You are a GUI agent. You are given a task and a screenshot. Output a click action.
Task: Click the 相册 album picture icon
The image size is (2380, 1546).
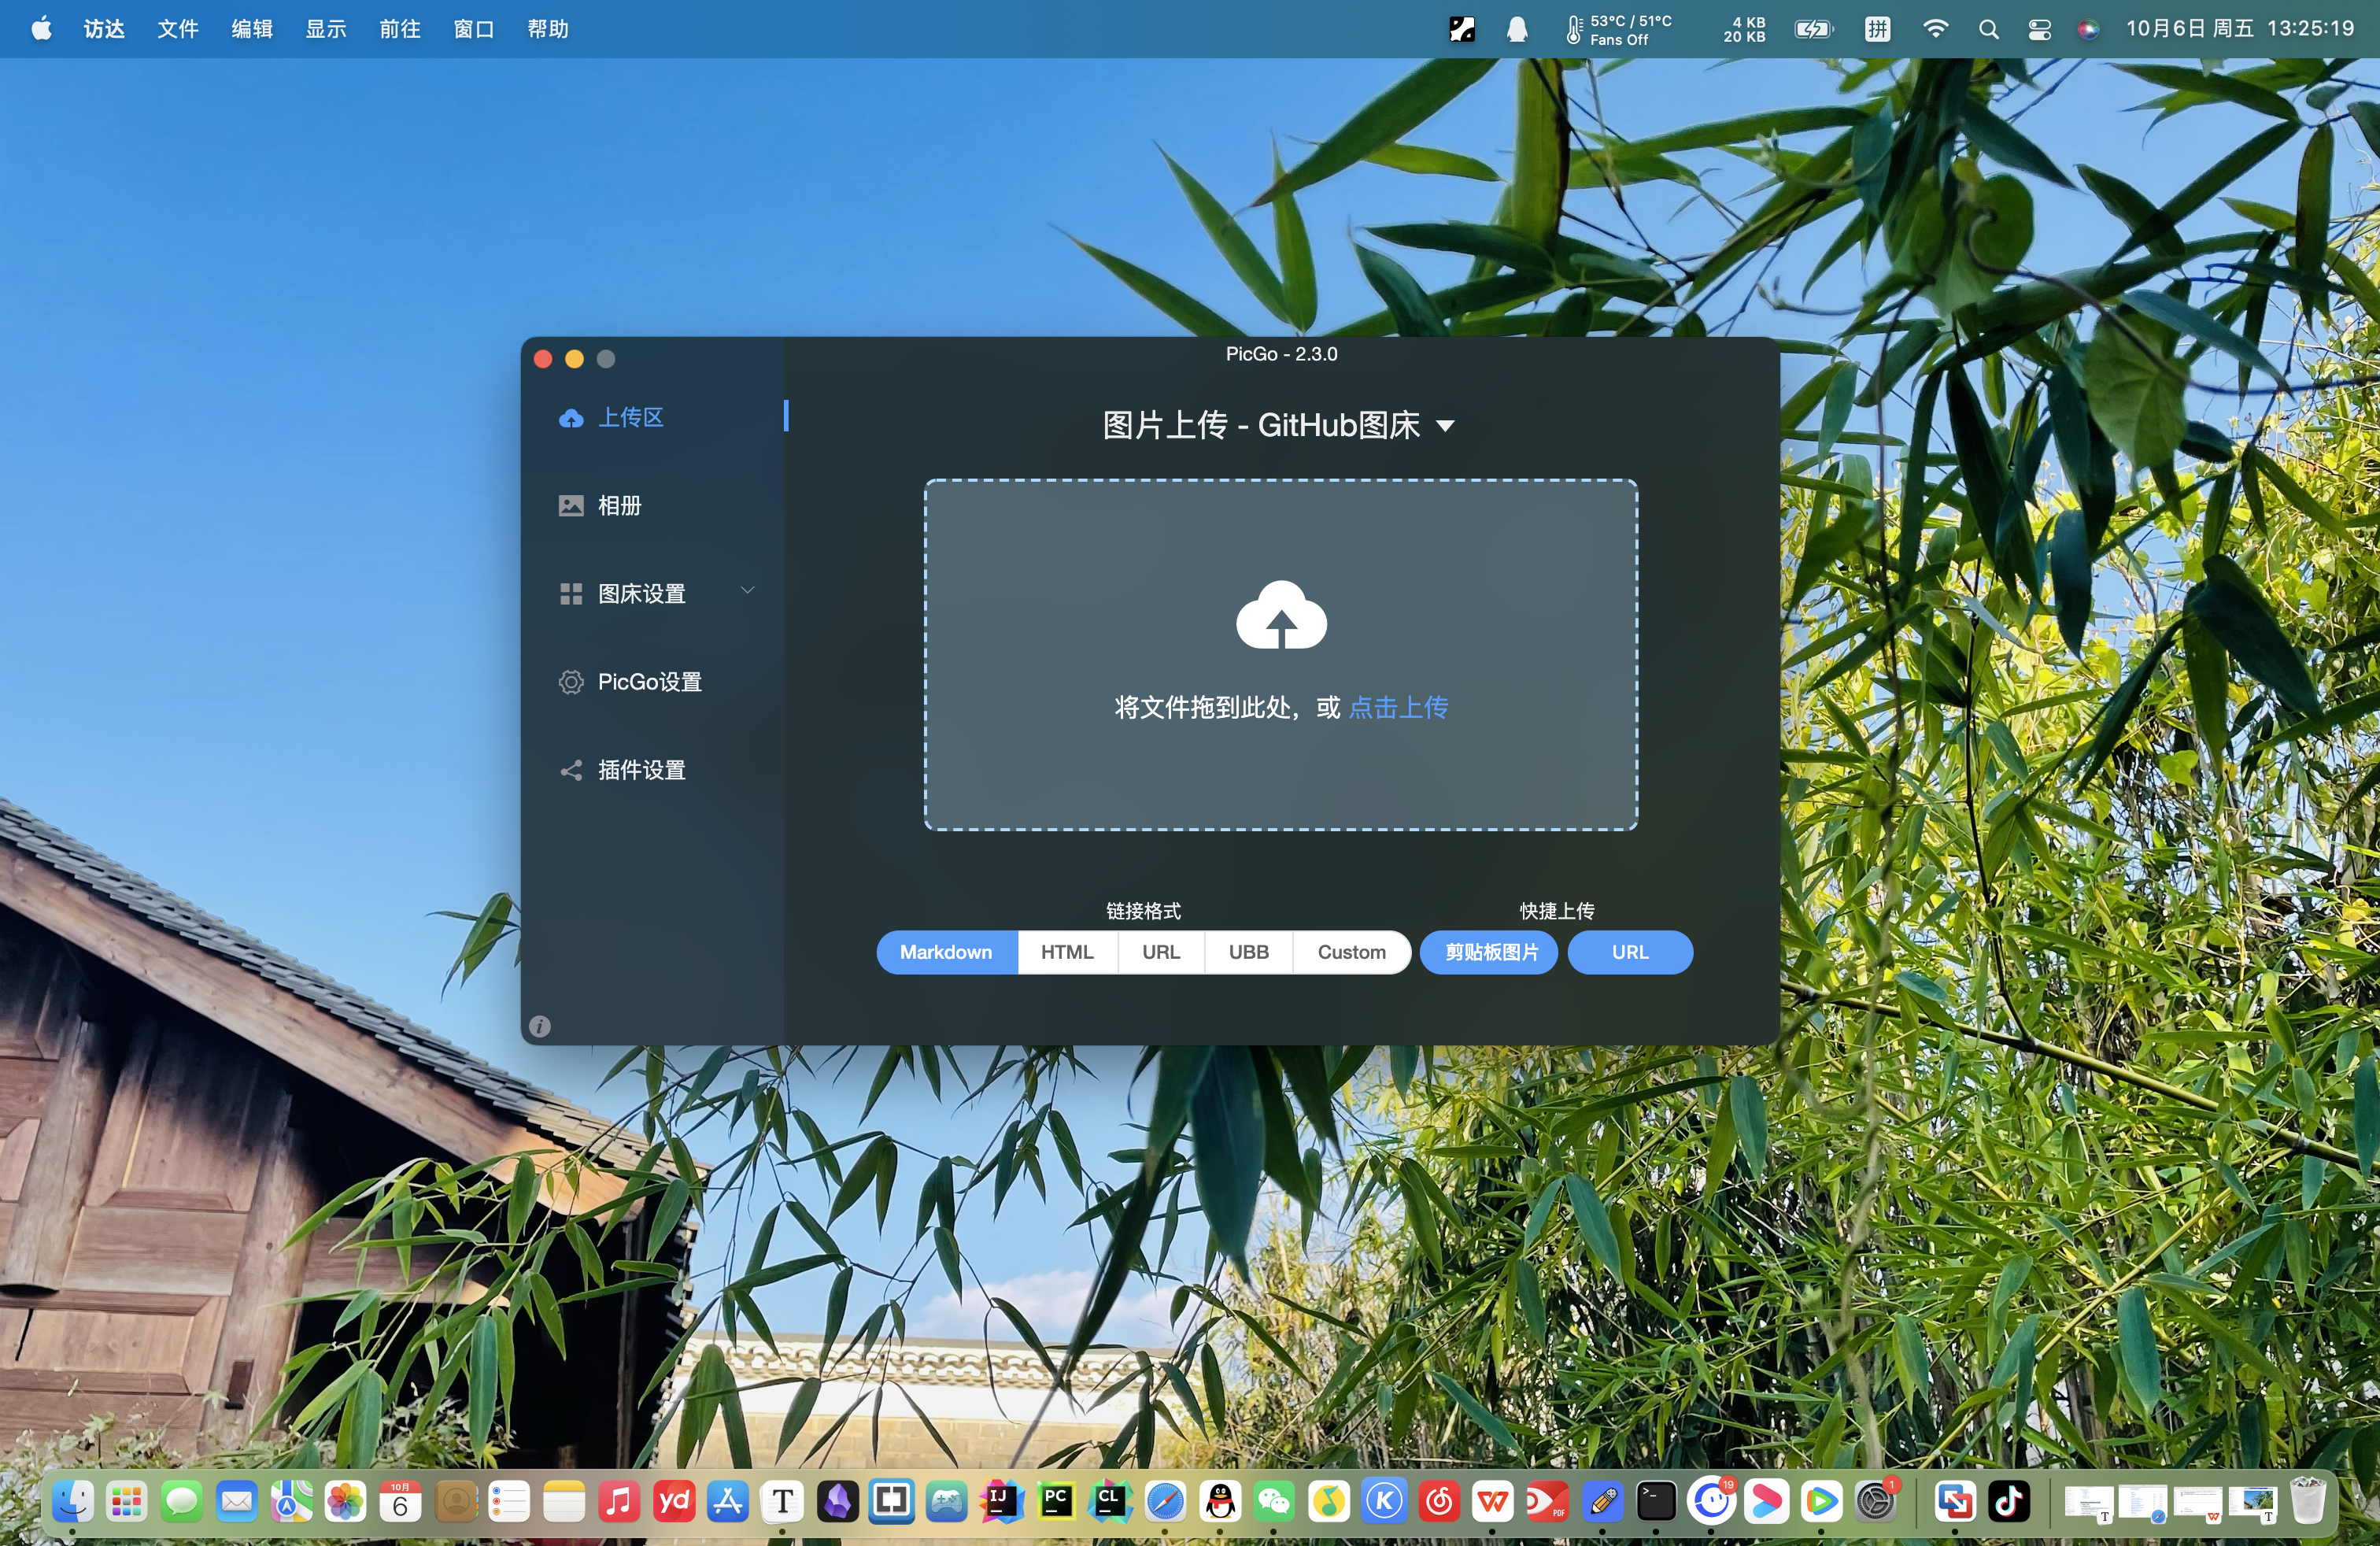[x=571, y=505]
